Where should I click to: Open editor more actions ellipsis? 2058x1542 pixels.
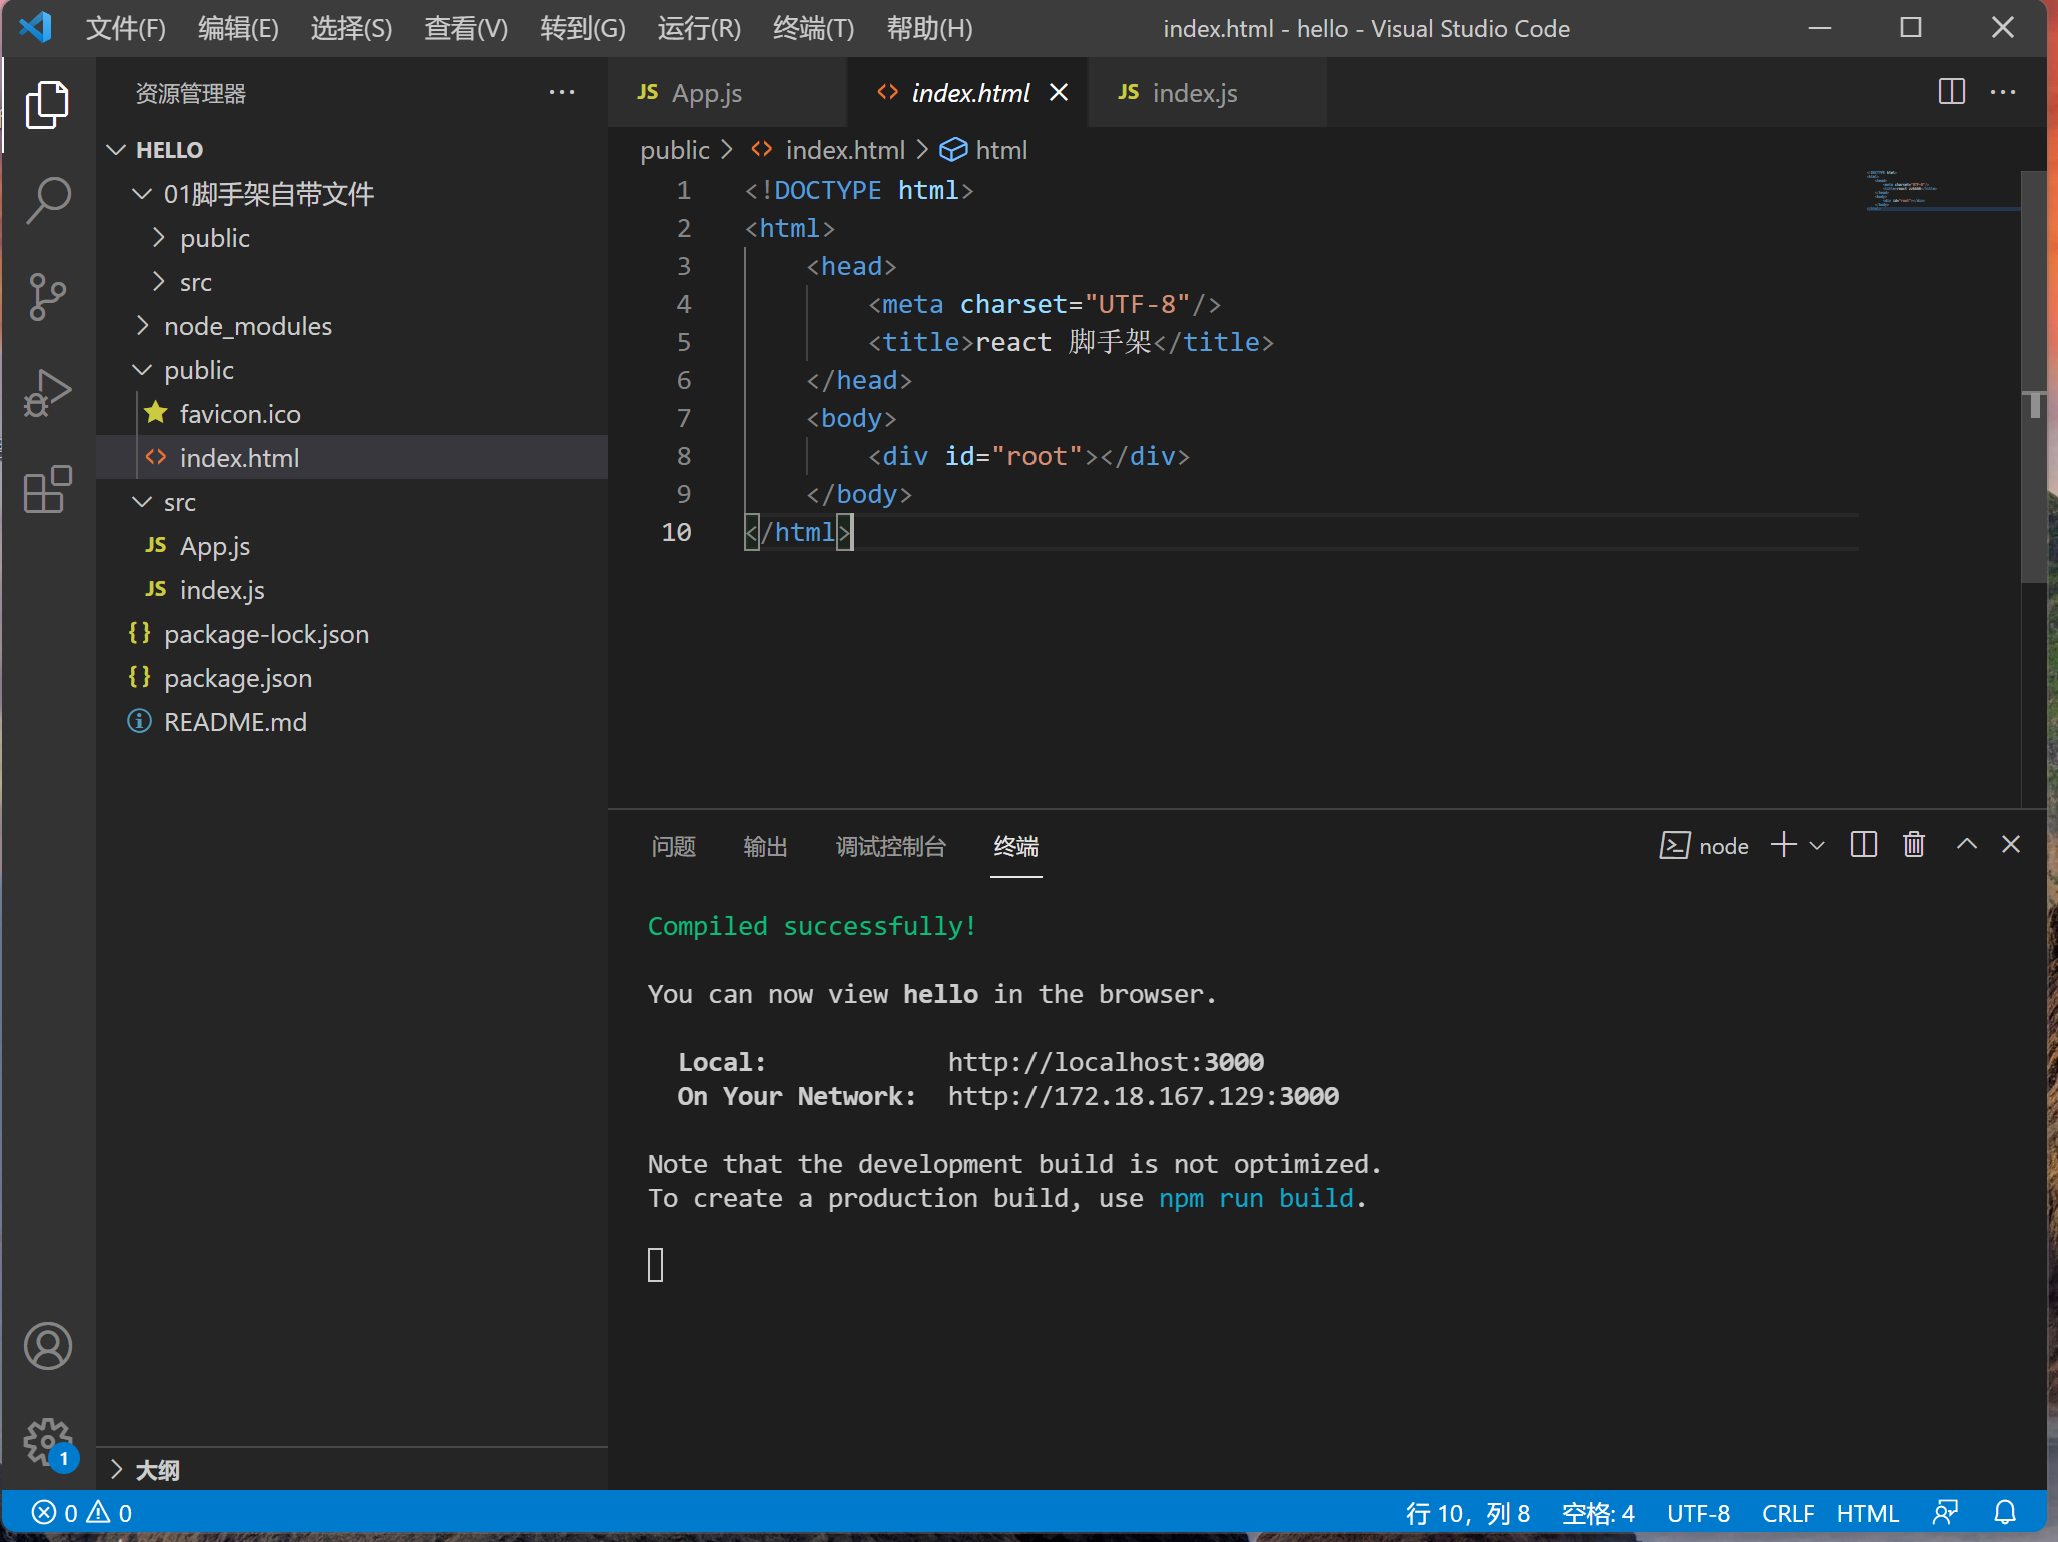click(x=2003, y=92)
